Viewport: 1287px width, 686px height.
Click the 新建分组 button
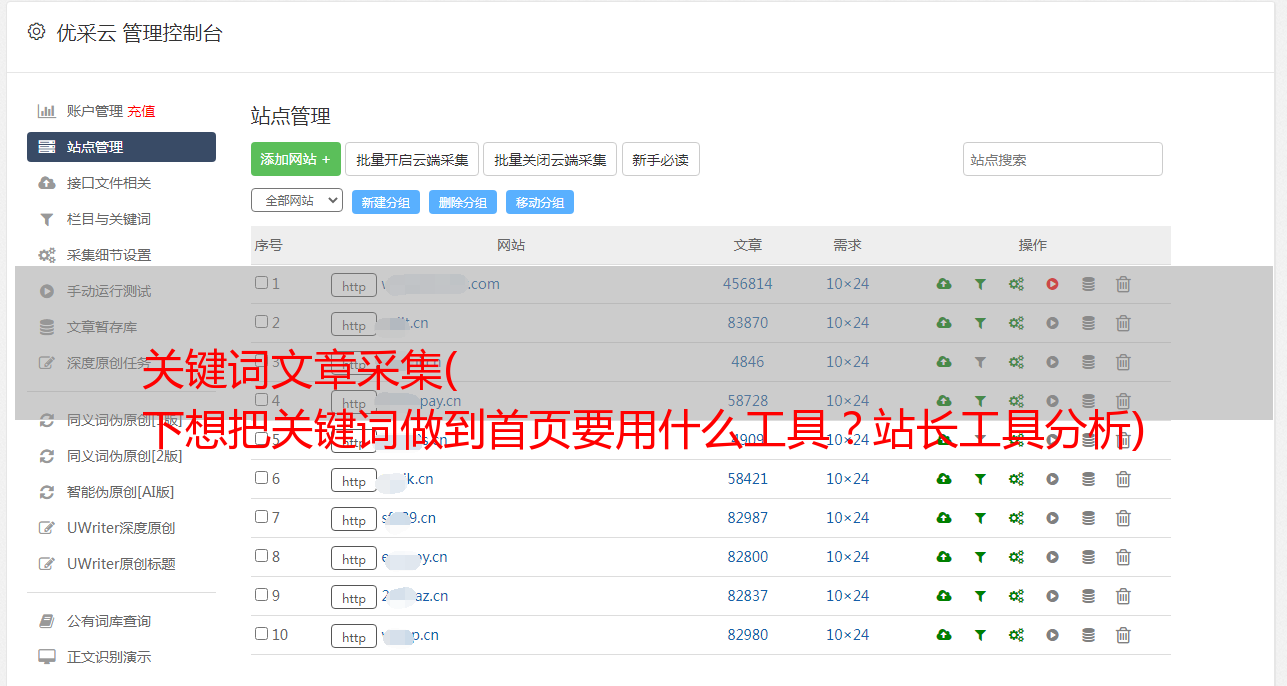386,202
